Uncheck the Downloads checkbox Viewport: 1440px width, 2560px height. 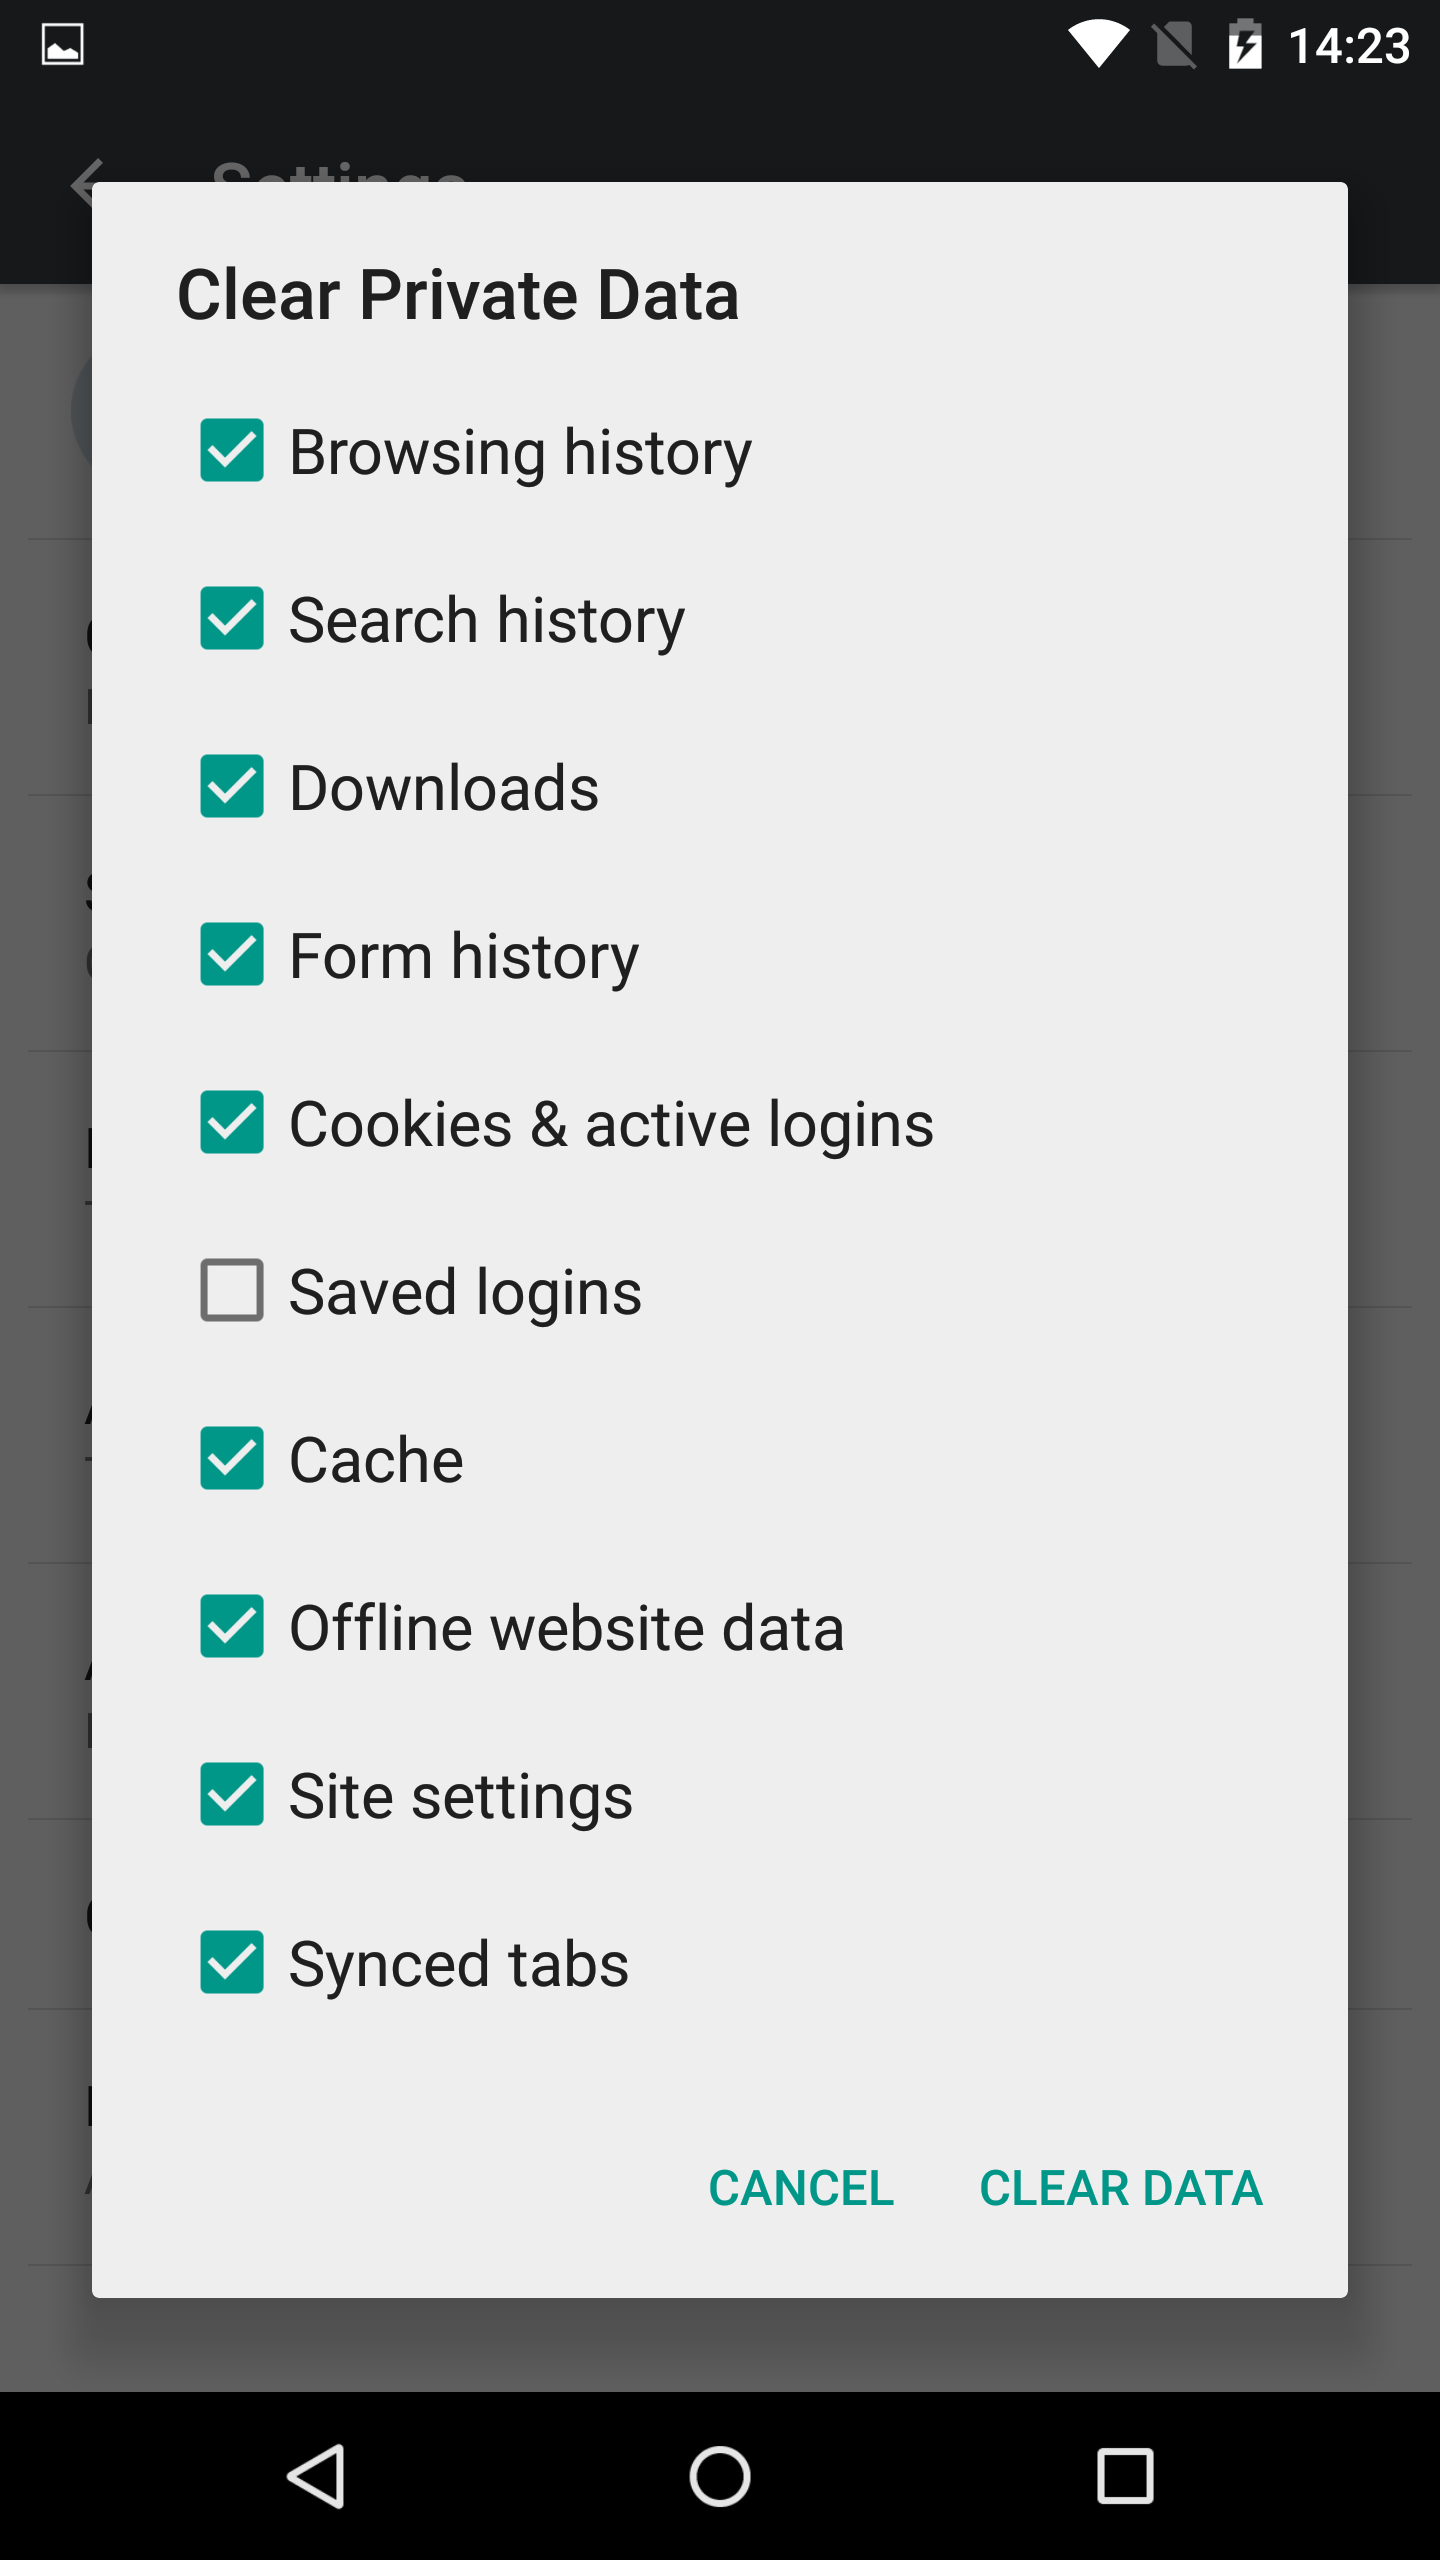pyautogui.click(x=232, y=787)
